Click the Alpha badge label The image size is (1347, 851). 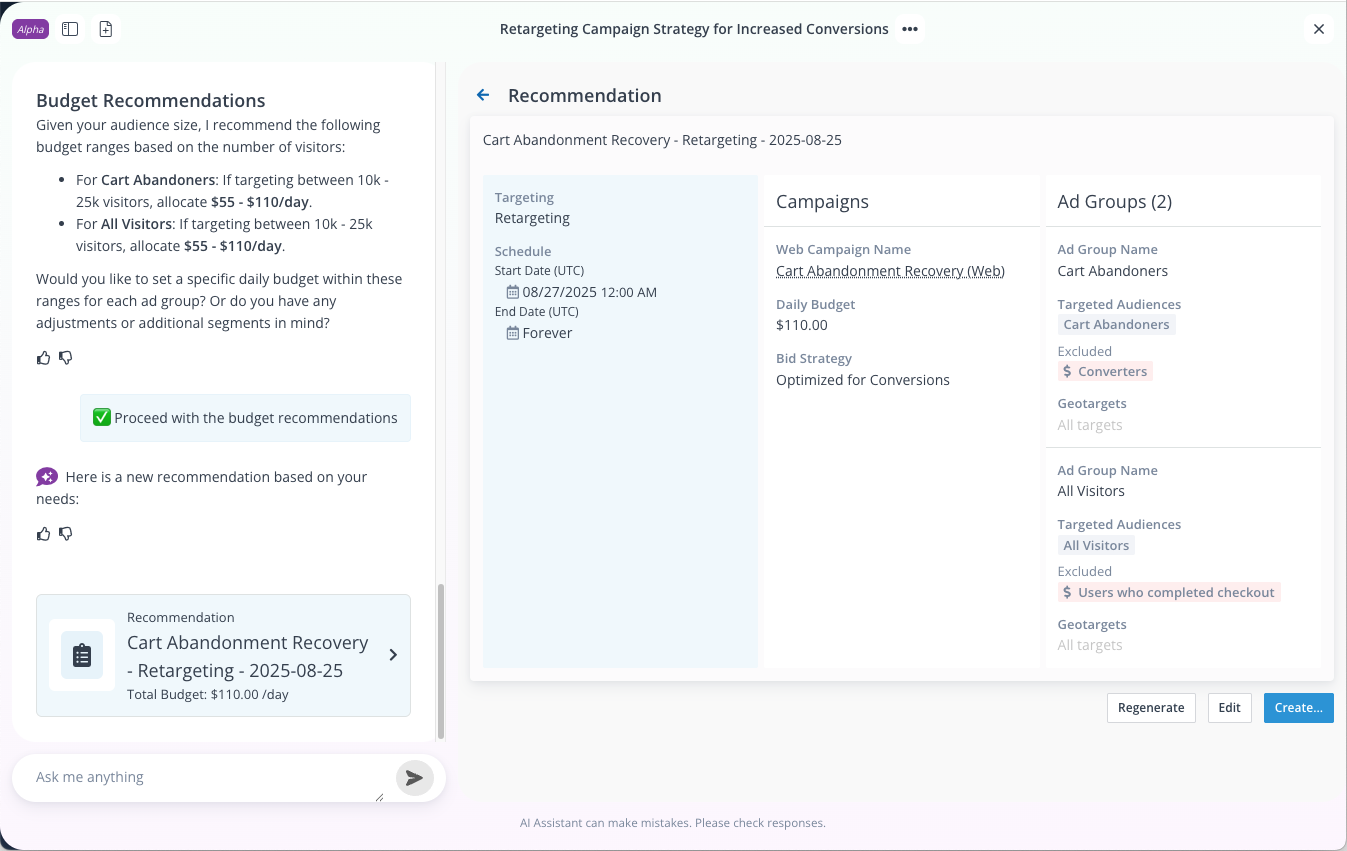point(31,29)
